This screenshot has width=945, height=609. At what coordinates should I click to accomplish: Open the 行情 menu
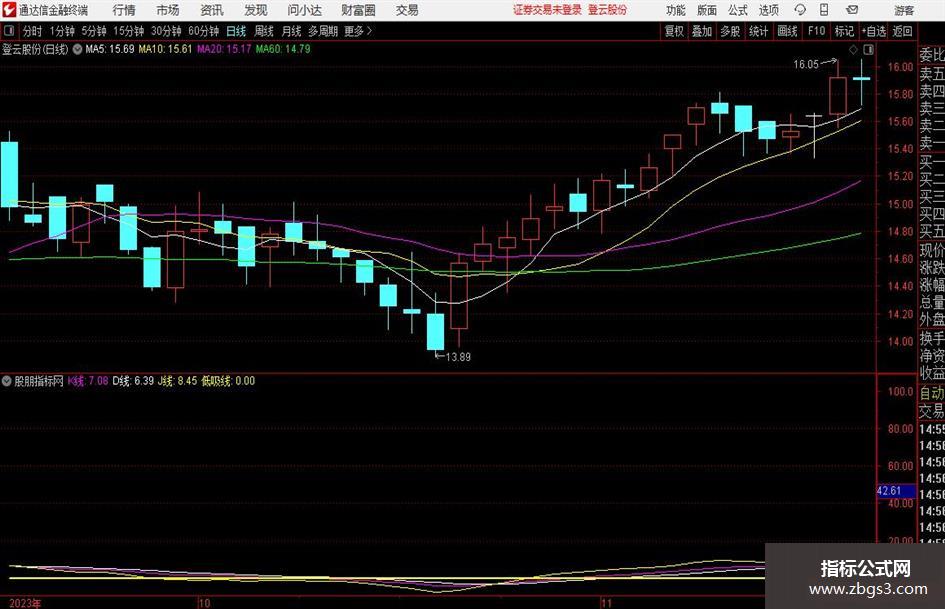[124, 10]
